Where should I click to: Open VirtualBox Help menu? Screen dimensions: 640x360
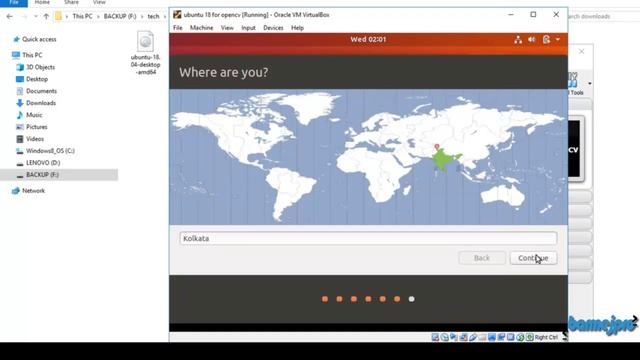point(297,28)
